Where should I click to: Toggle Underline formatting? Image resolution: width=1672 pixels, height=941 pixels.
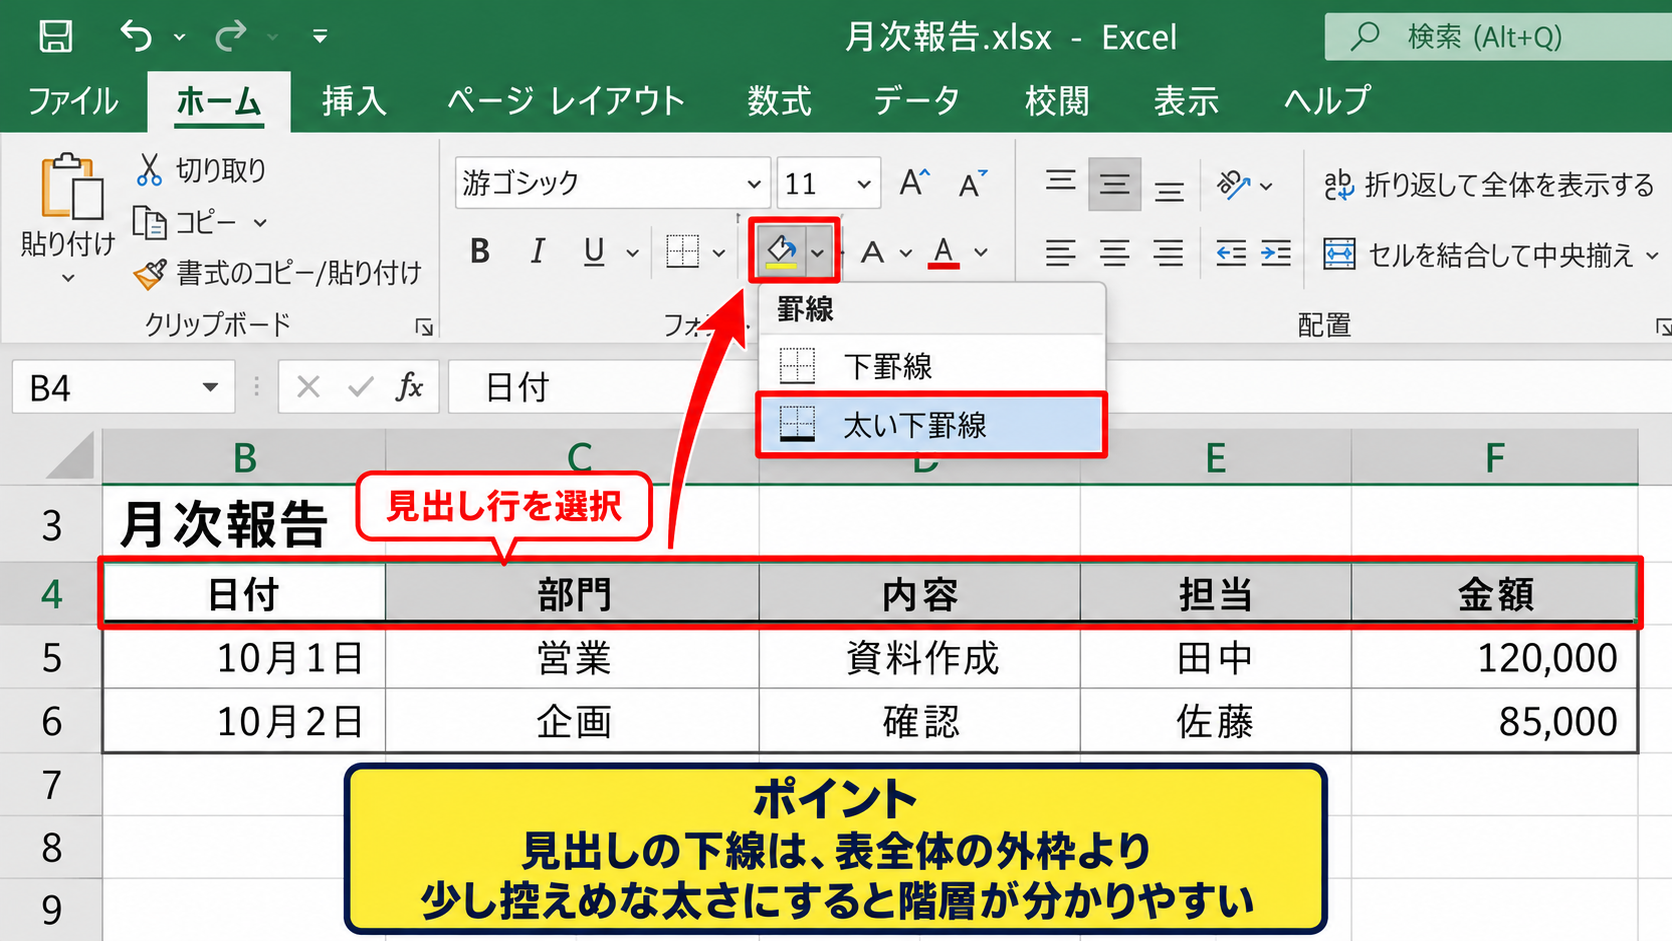point(594,252)
